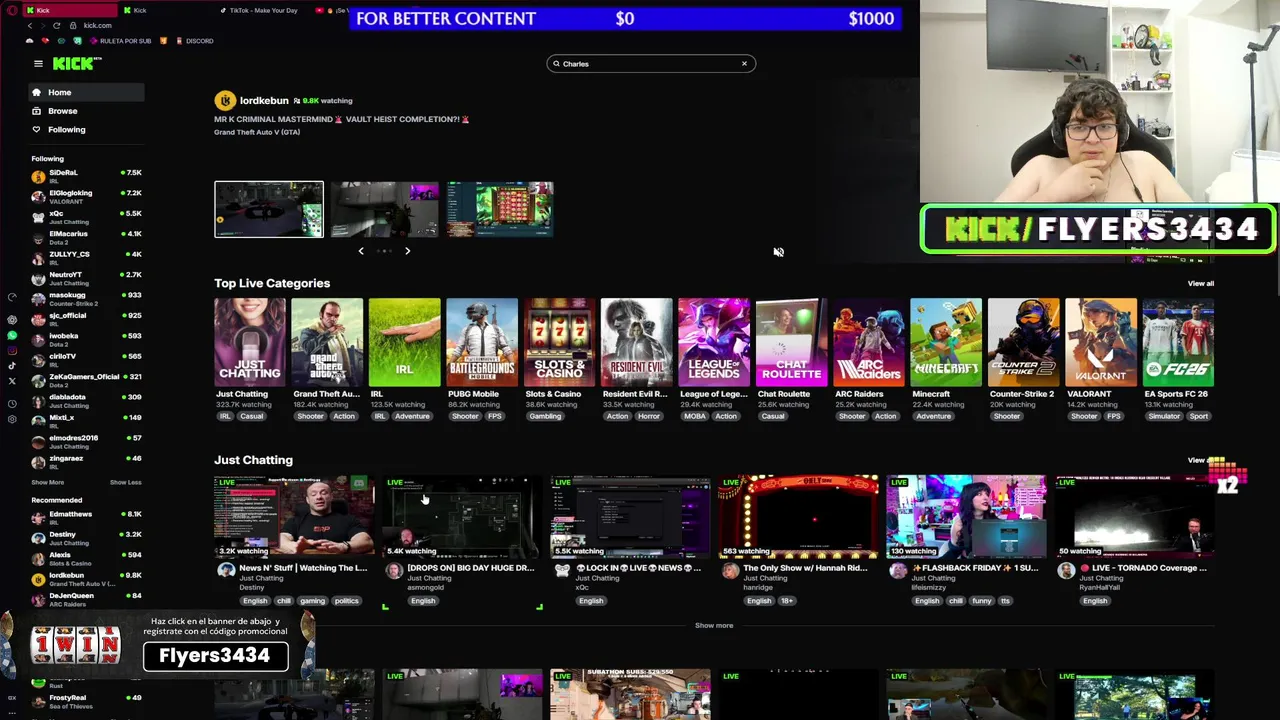Show previous featured stream with left chevron
Viewport: 1280px width, 720px height.
click(361, 251)
